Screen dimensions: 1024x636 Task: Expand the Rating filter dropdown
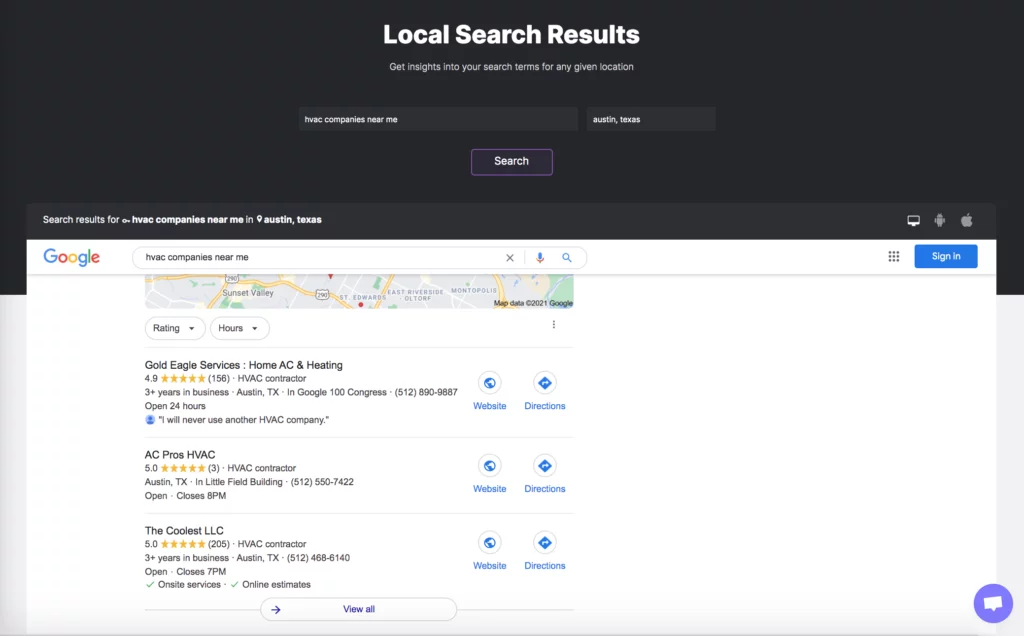175,328
